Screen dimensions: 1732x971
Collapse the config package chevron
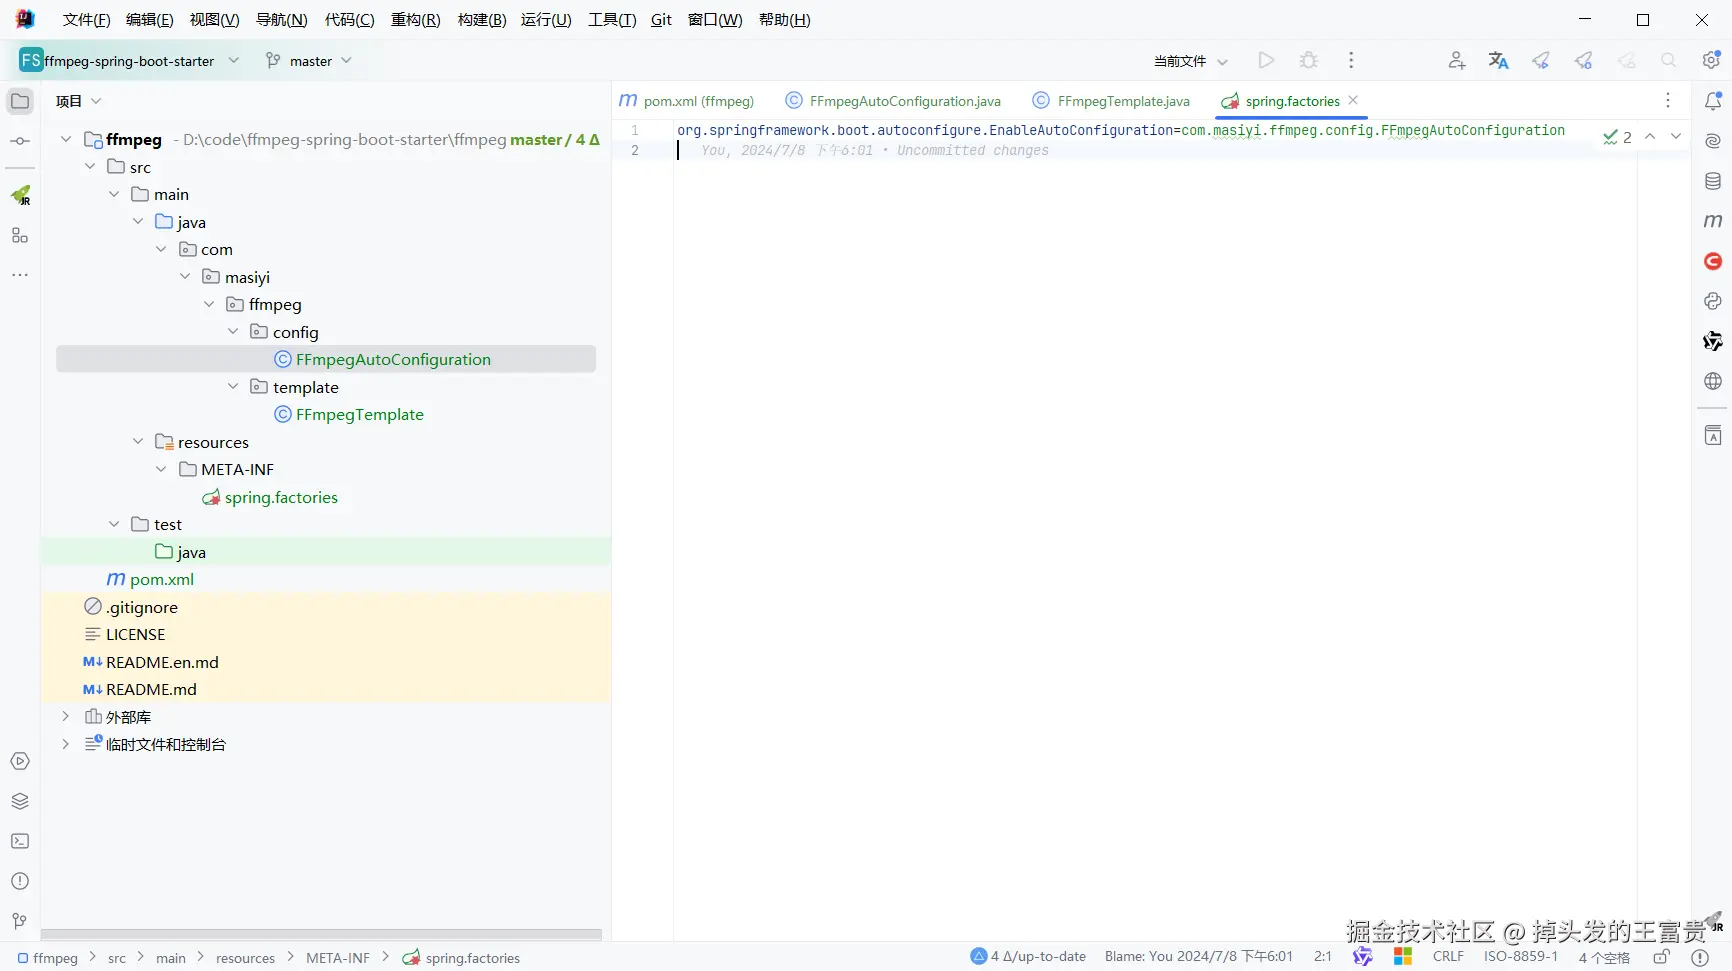[233, 332]
